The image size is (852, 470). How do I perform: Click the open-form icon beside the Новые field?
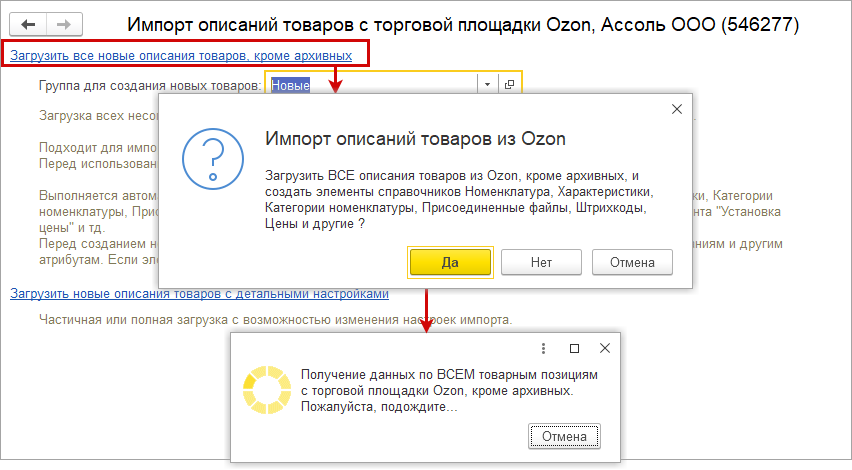click(x=509, y=85)
